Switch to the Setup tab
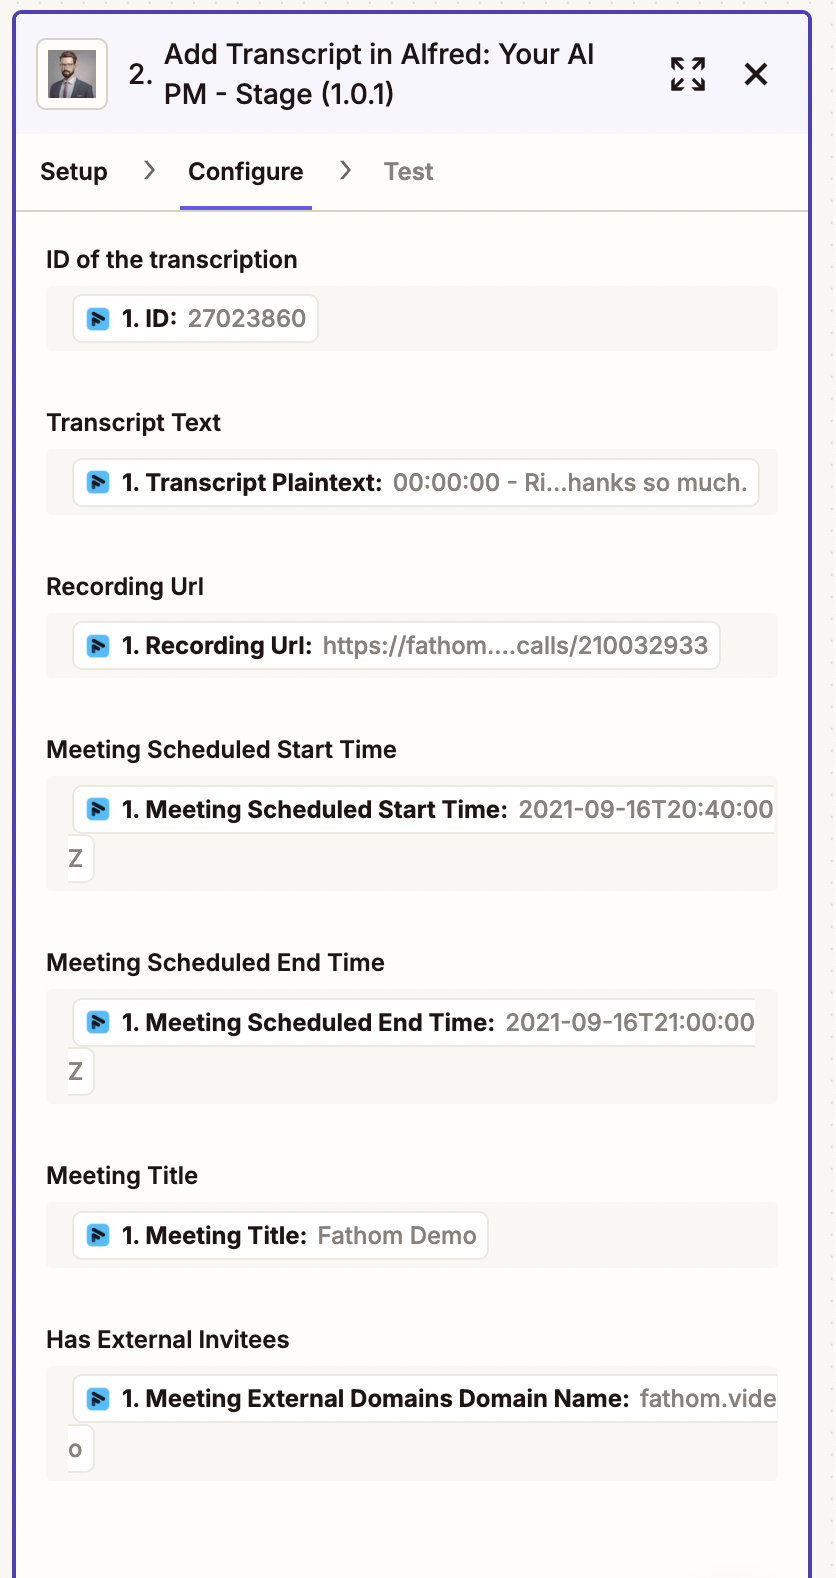Screen dimensions: 836x1578 [74, 172]
